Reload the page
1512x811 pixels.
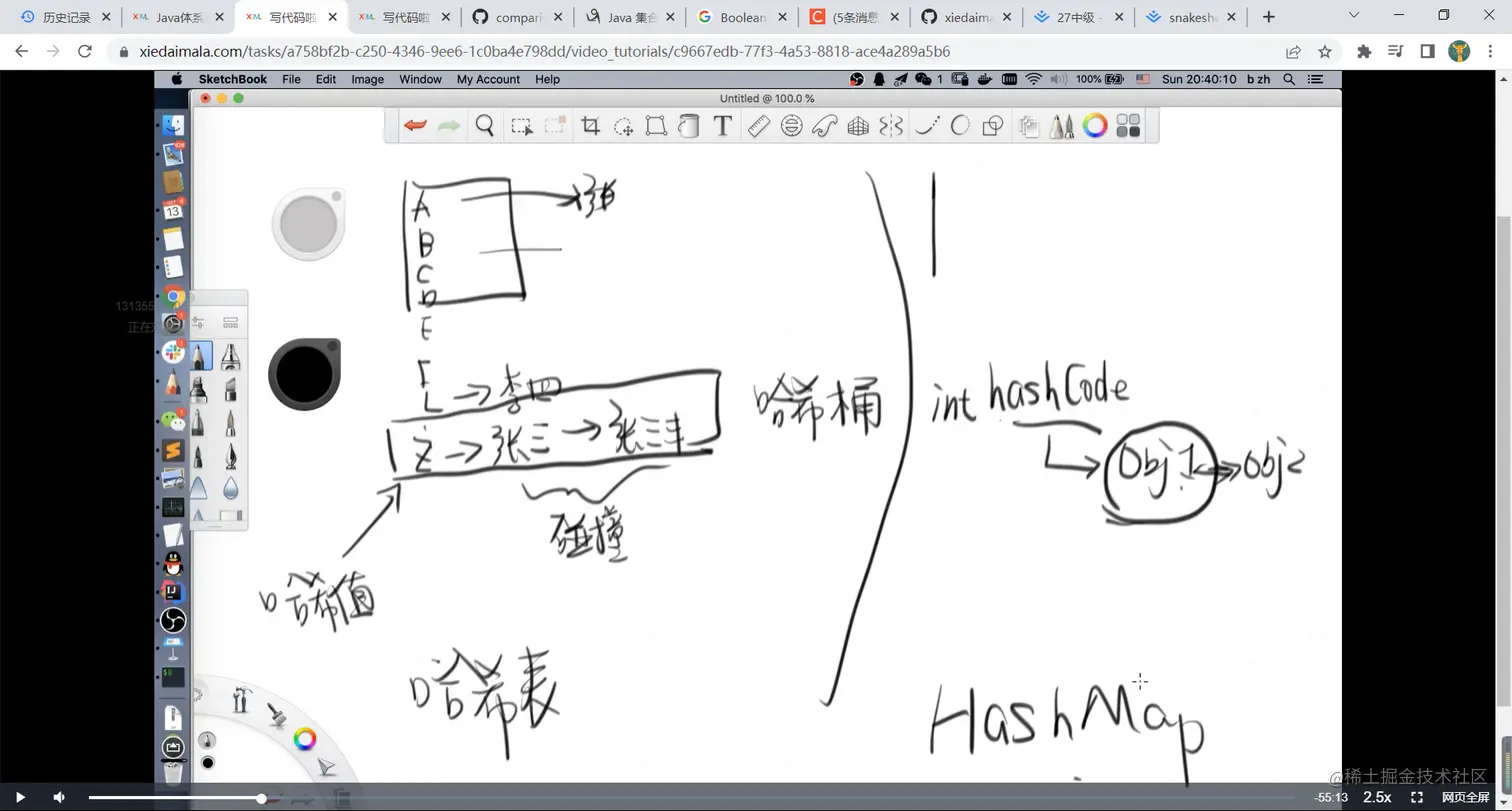point(85,51)
